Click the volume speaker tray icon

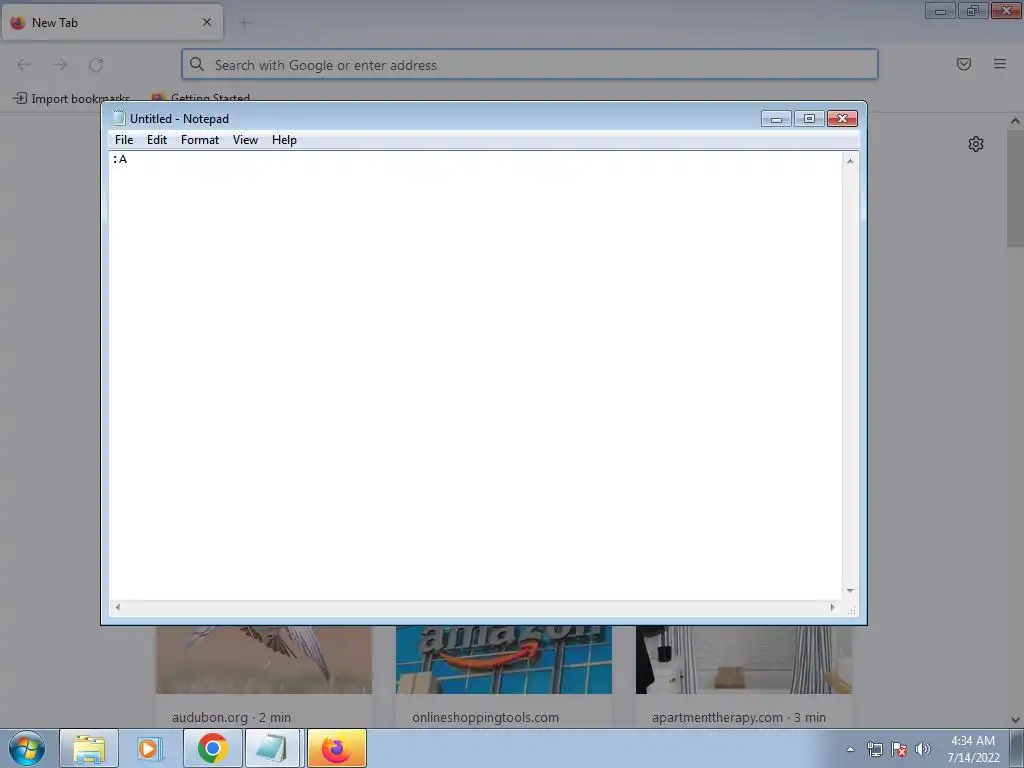[x=923, y=749]
